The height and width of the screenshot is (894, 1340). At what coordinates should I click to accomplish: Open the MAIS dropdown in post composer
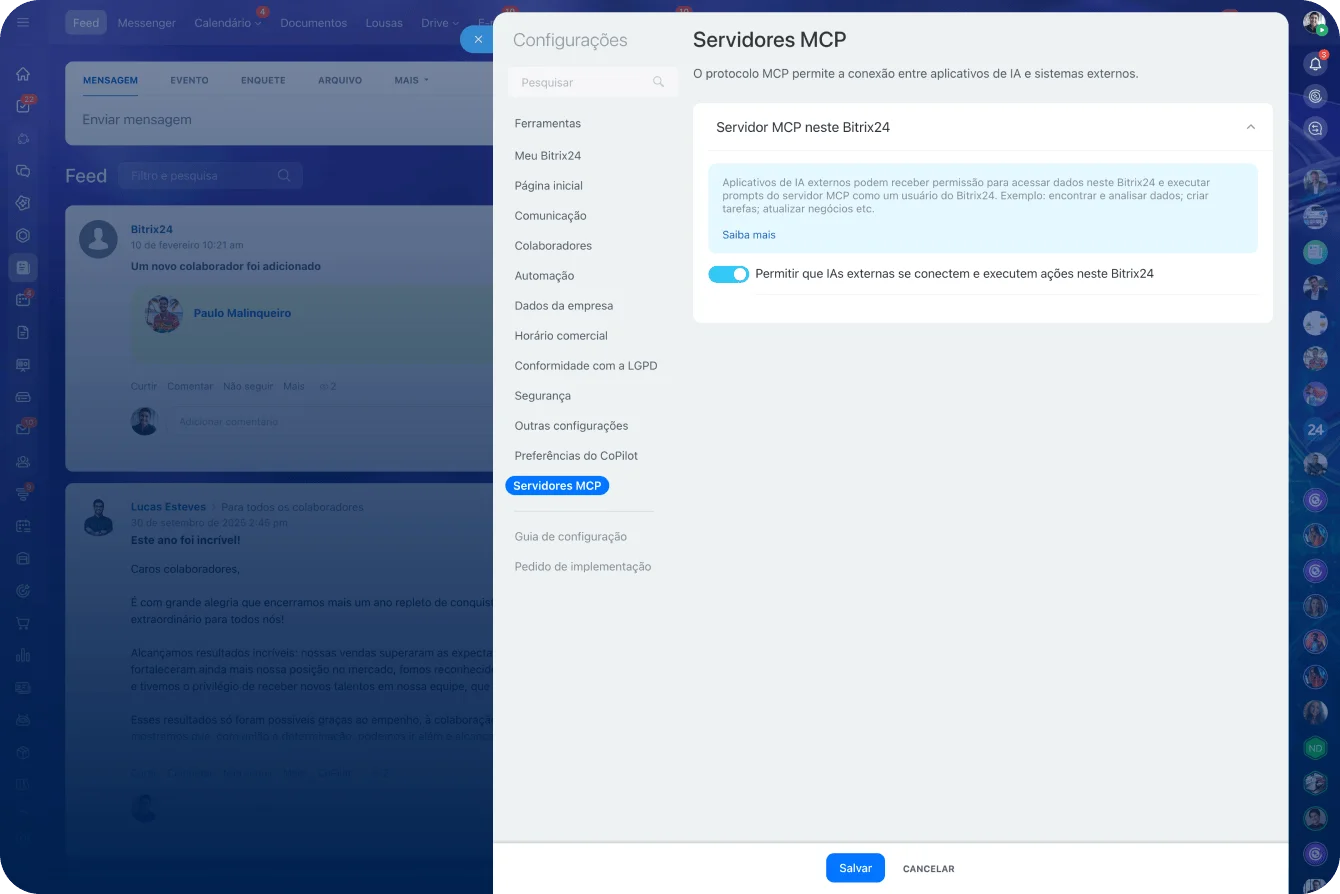(x=411, y=80)
